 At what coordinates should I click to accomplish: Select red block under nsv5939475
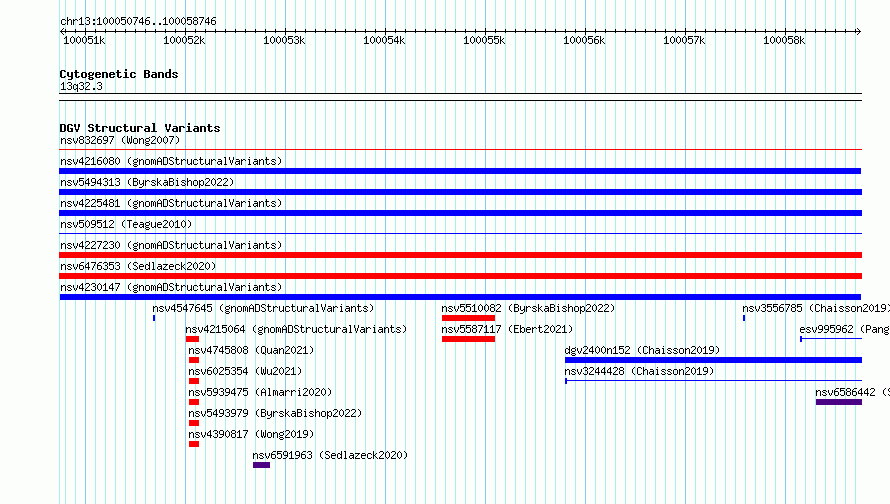[194, 402]
